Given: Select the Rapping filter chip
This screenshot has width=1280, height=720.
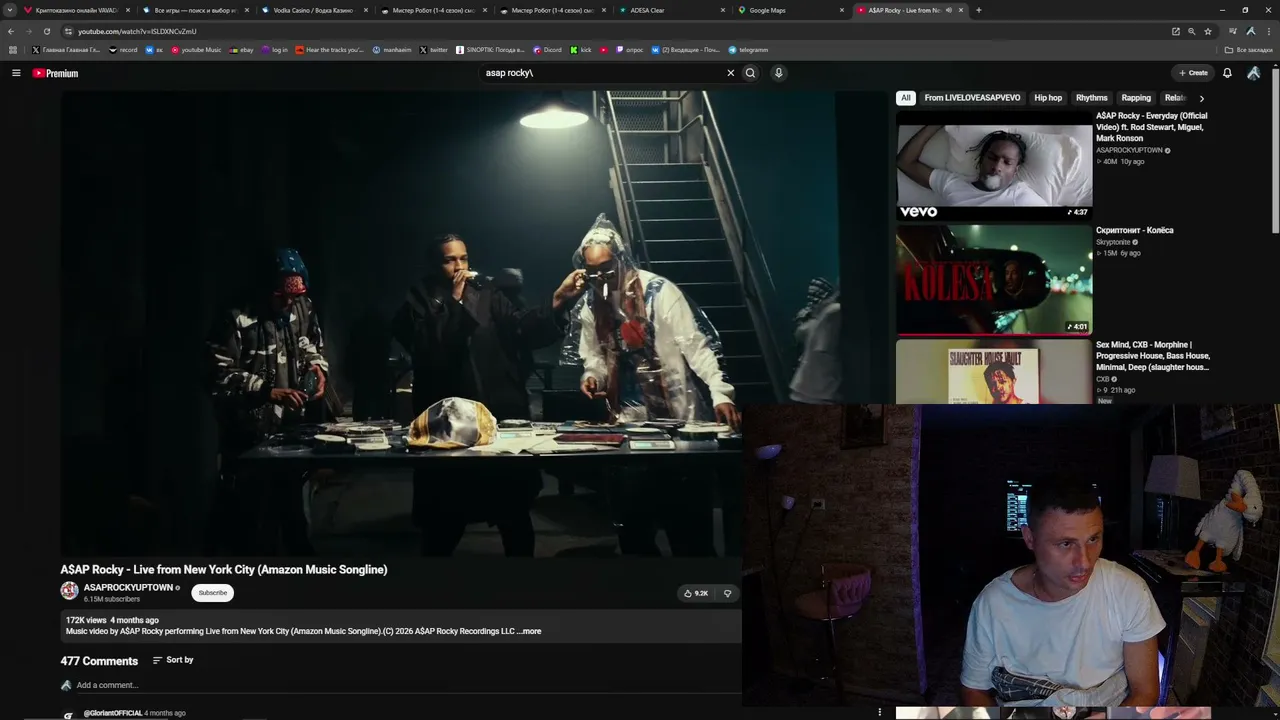Looking at the screenshot, I should [1136, 98].
